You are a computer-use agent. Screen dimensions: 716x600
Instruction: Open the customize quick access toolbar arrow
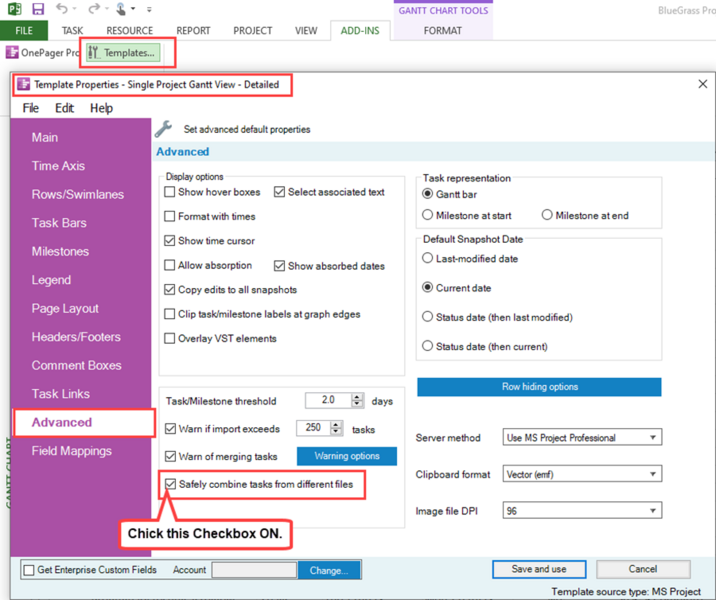pos(149,9)
